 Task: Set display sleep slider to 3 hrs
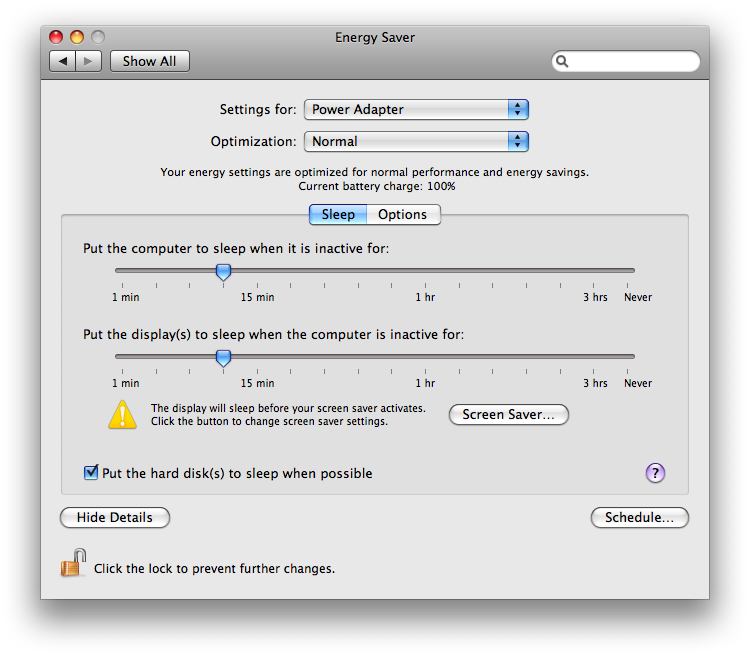coord(593,356)
